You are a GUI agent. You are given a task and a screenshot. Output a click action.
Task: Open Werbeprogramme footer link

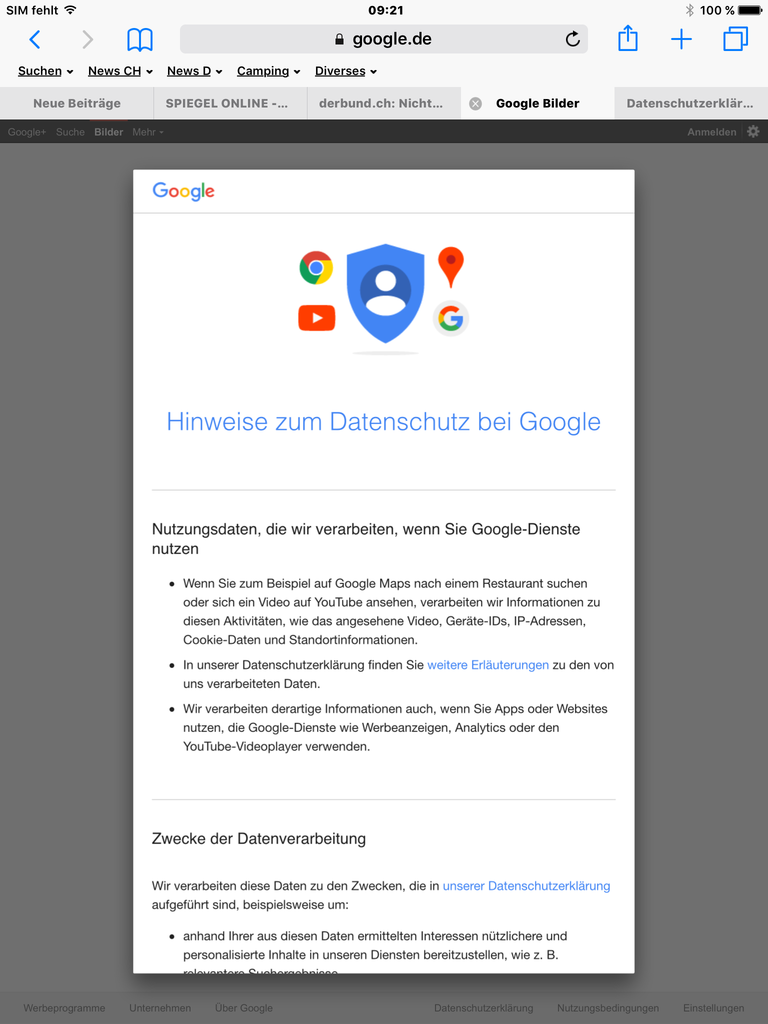(64, 1008)
